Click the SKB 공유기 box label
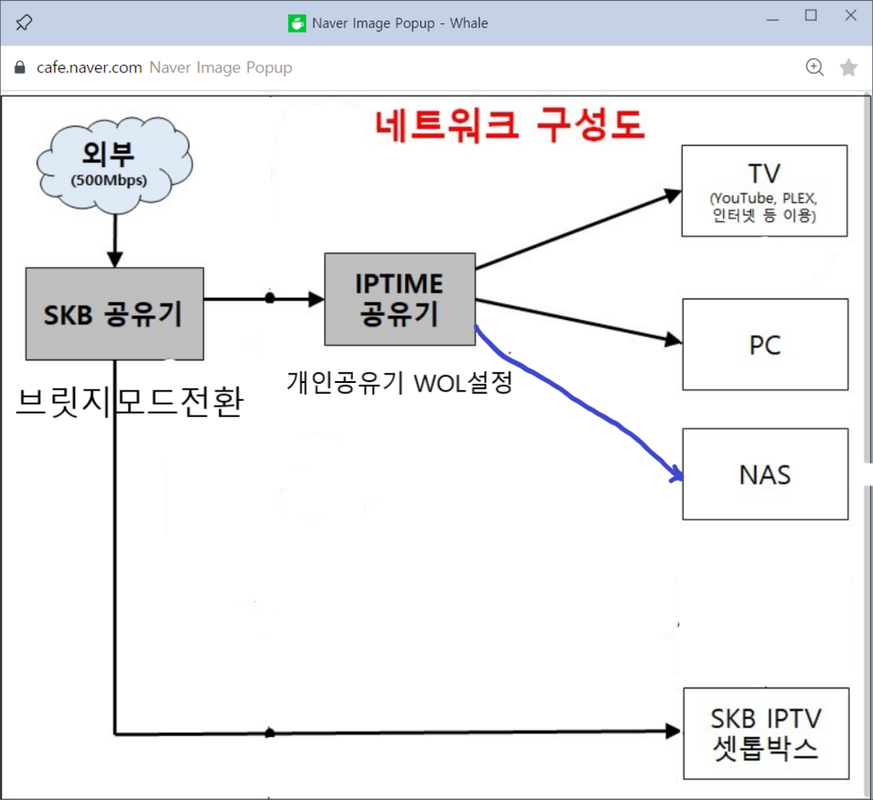The width and height of the screenshot is (873, 800). tap(113, 315)
